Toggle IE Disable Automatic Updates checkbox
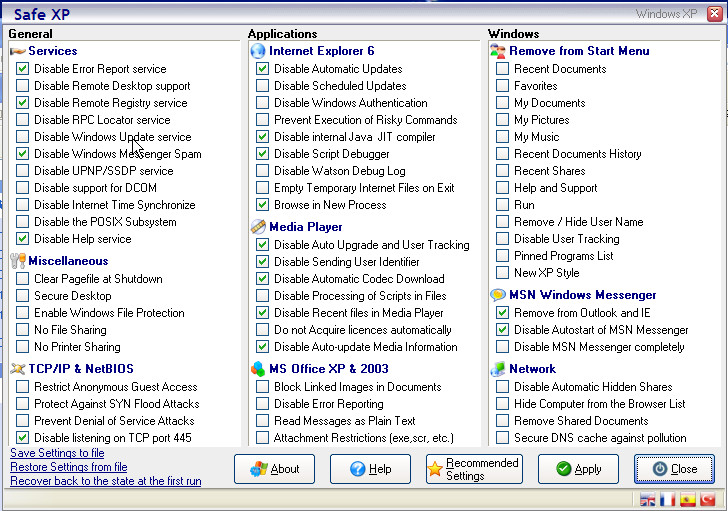This screenshot has height=511, width=728. pyautogui.click(x=262, y=69)
